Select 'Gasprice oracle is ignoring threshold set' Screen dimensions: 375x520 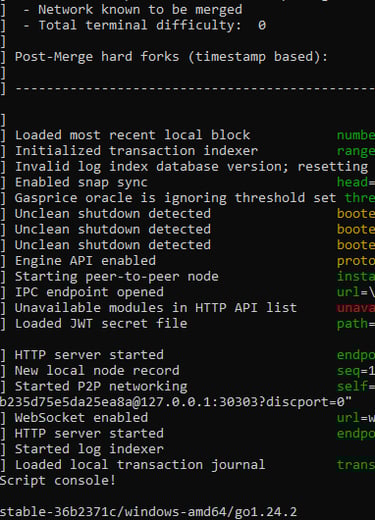click(x=175, y=198)
